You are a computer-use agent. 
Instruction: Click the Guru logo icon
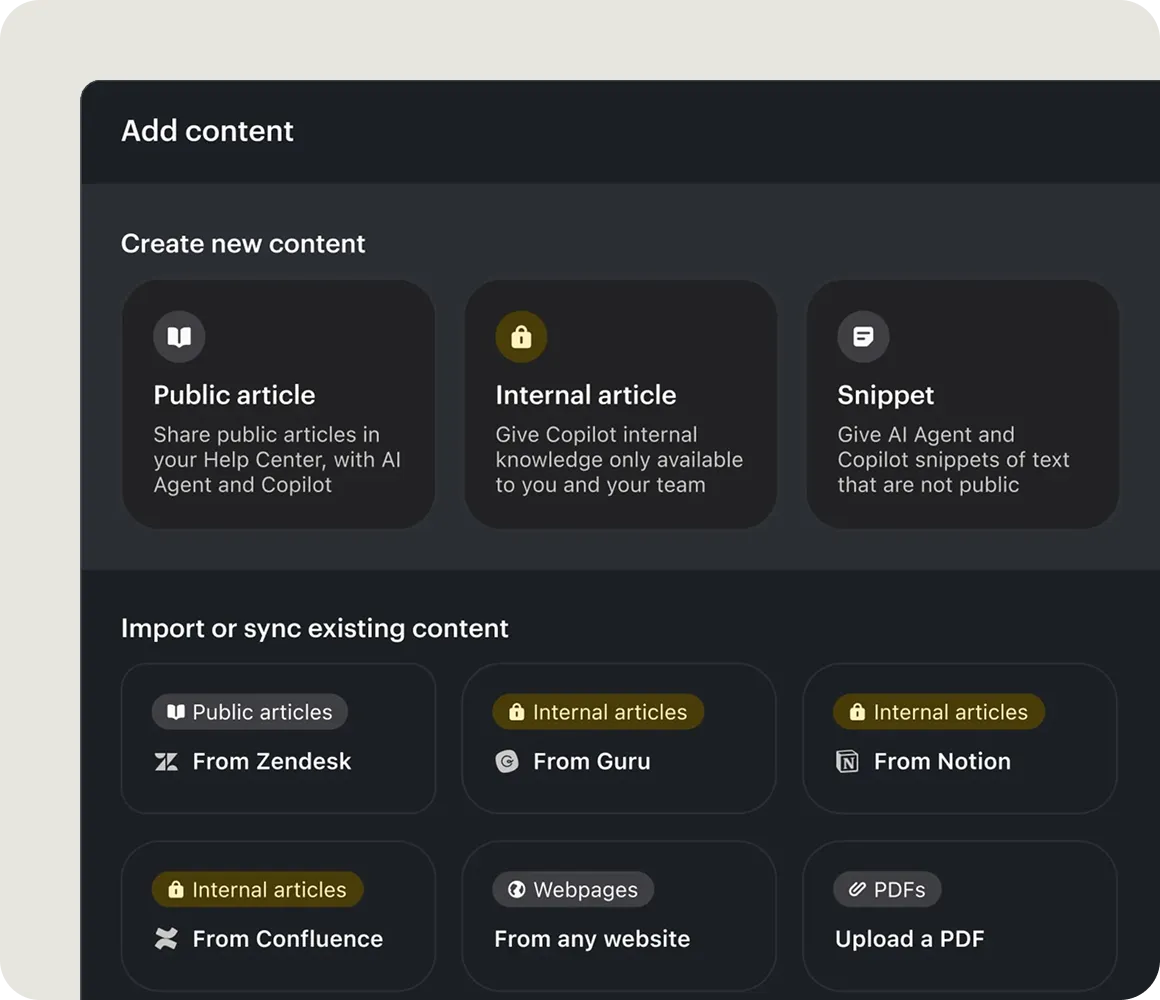click(x=507, y=762)
